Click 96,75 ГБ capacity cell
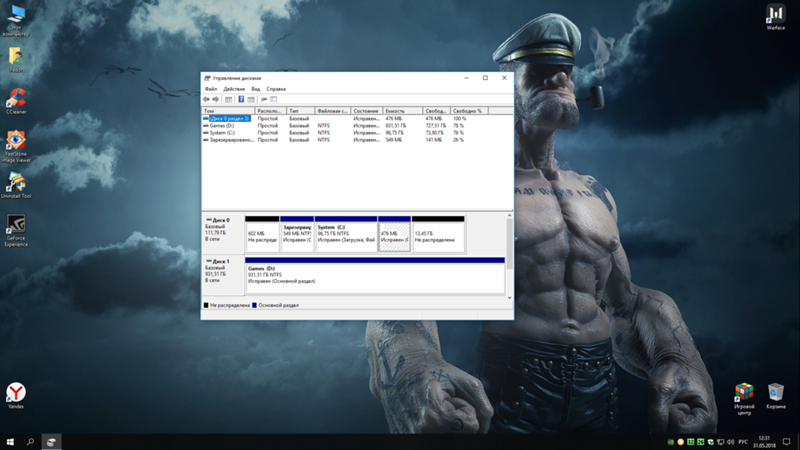This screenshot has height=450, width=800. [395, 133]
